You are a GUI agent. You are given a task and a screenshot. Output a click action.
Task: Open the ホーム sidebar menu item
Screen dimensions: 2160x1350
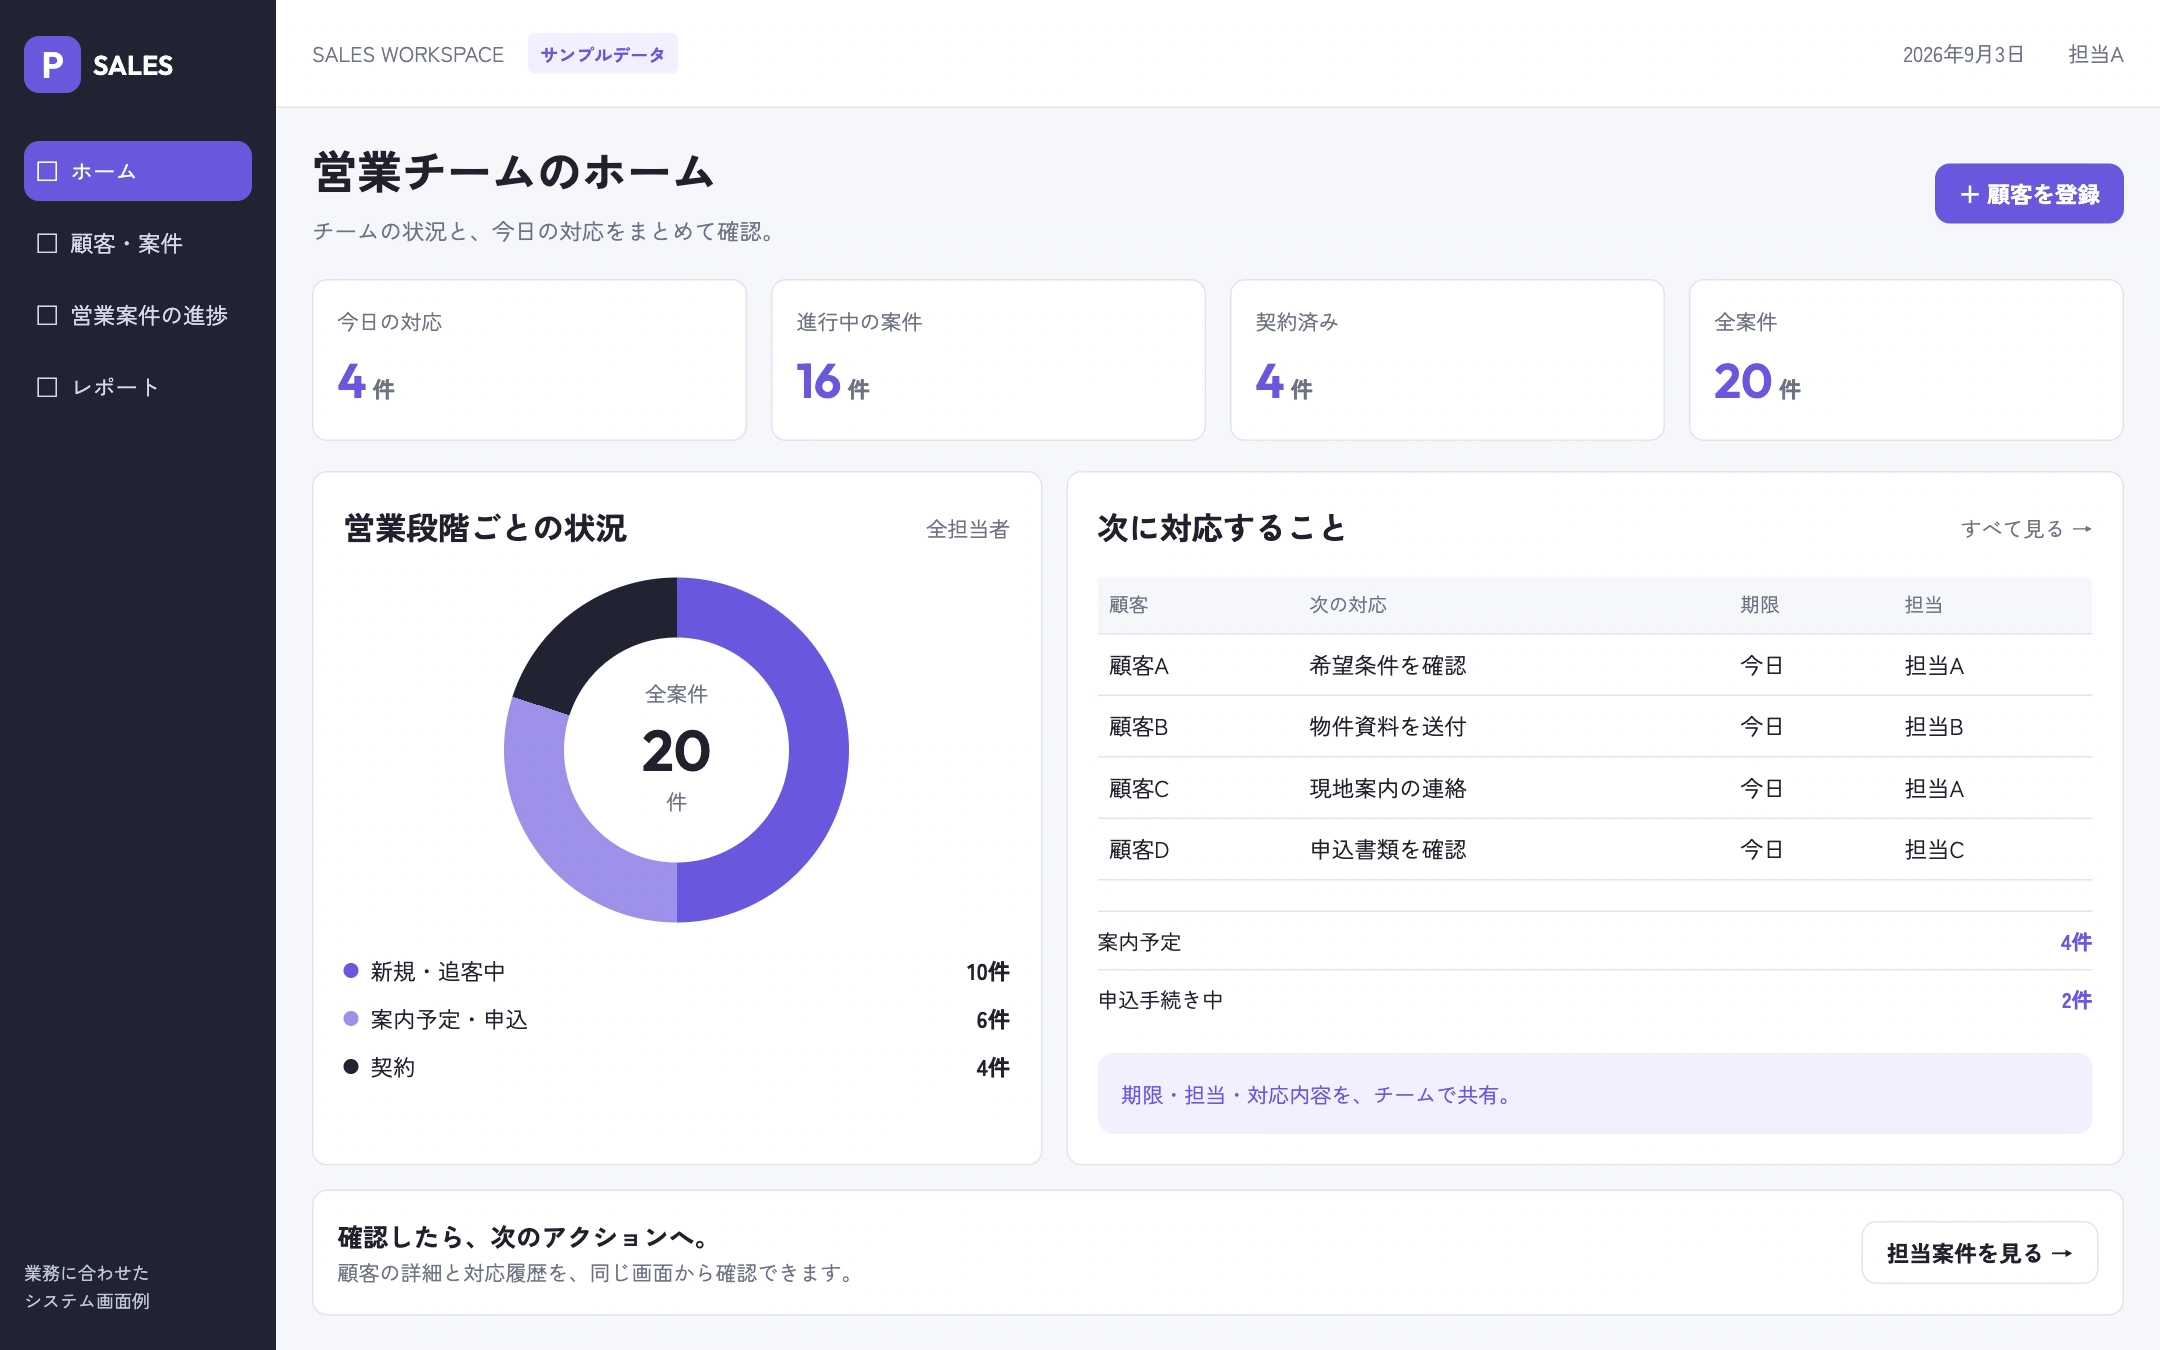(138, 171)
